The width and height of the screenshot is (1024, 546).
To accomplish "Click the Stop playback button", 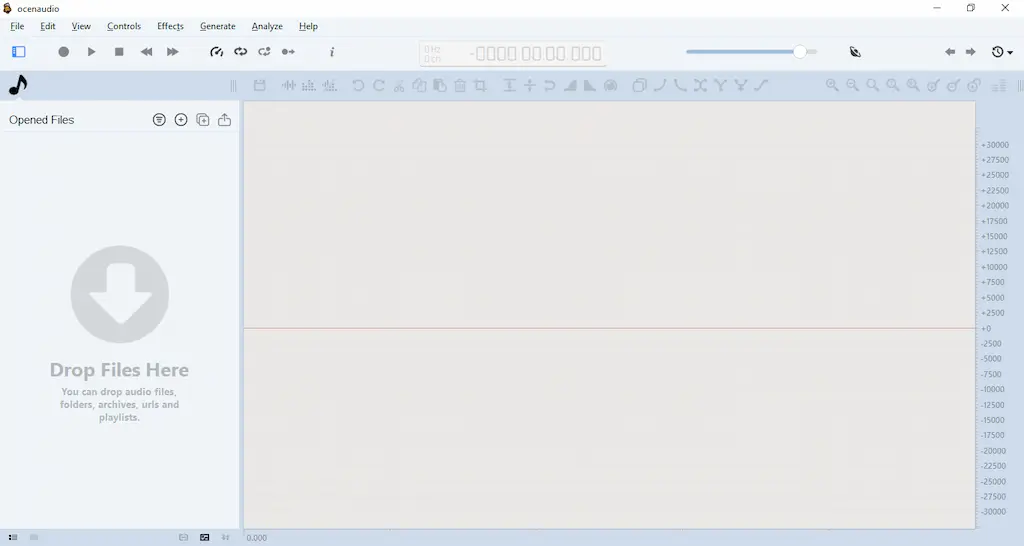I will tap(119, 52).
